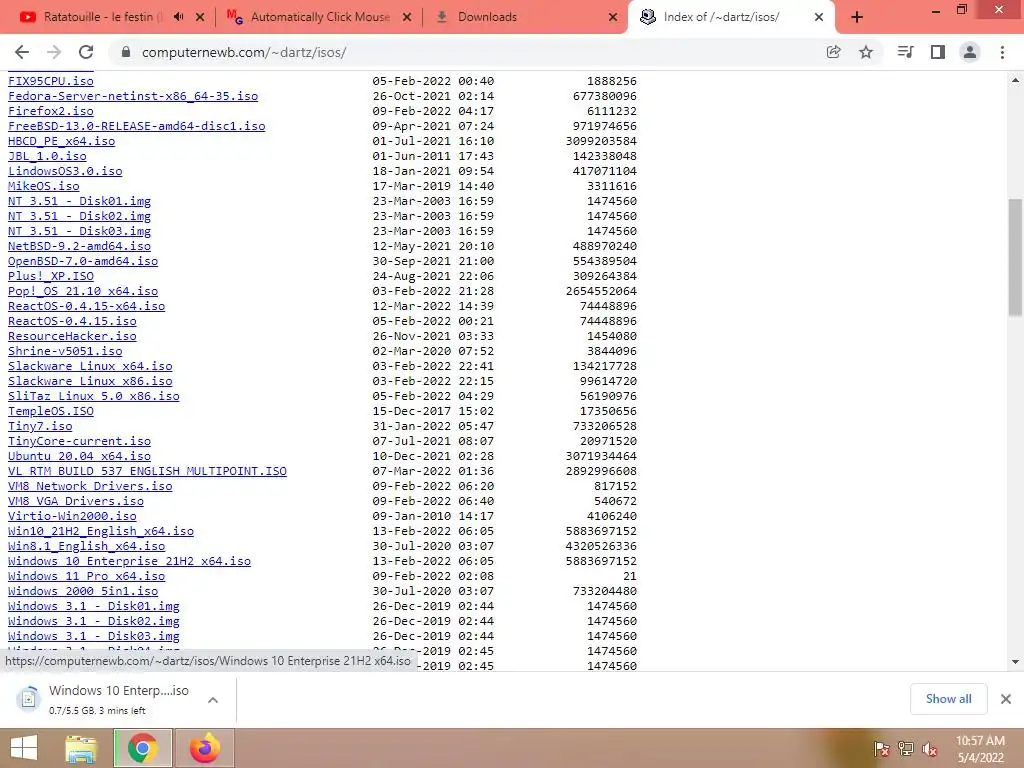Click the TempleOS.ISO link
This screenshot has width=1024, height=768.
51,411
